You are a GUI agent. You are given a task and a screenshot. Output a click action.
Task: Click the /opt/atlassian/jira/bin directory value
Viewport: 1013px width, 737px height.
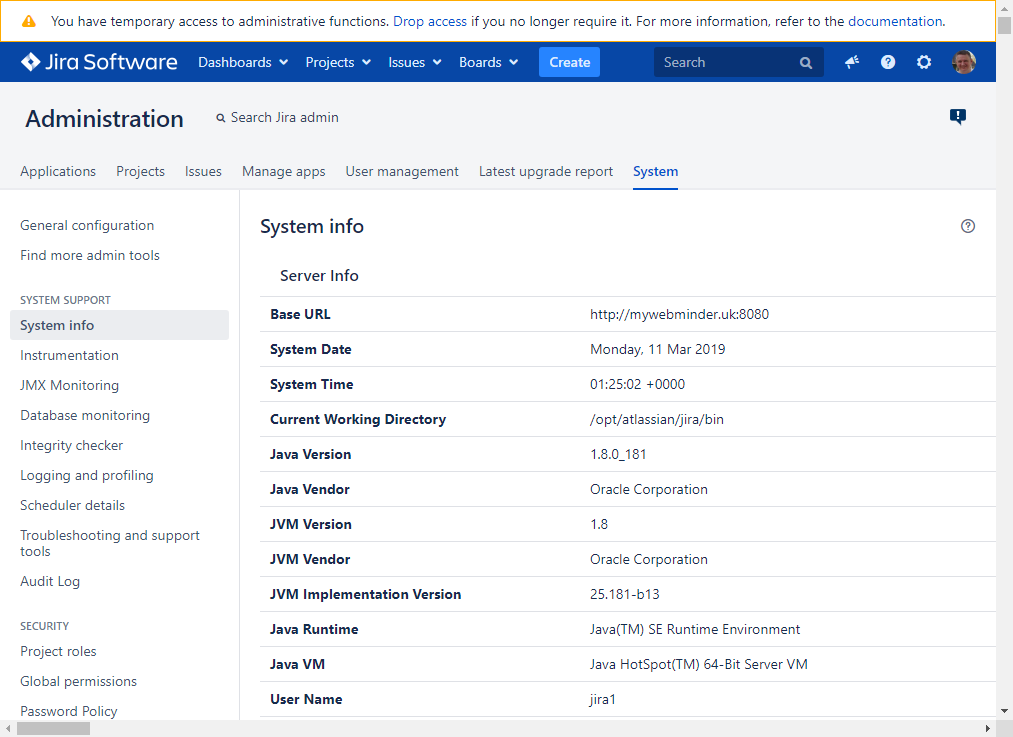pos(656,419)
